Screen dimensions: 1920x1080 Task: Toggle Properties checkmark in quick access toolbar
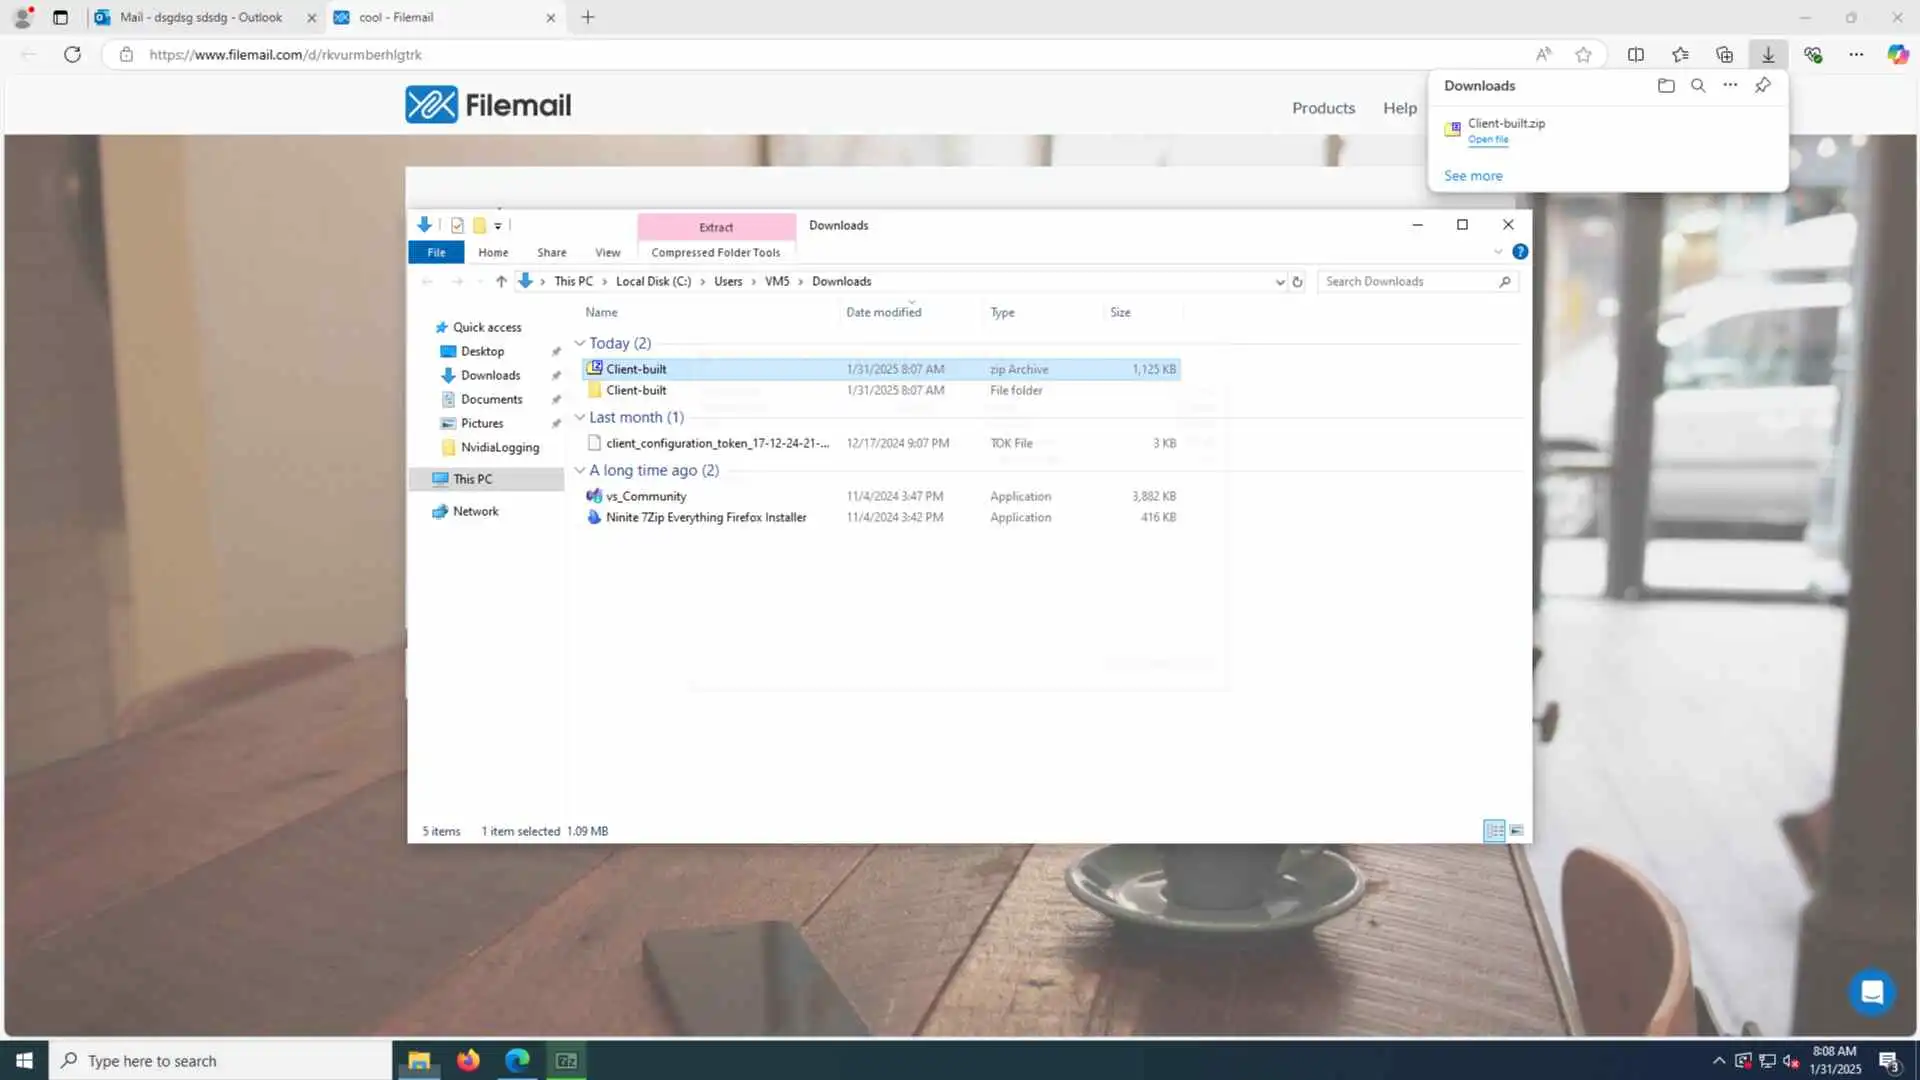(x=457, y=226)
